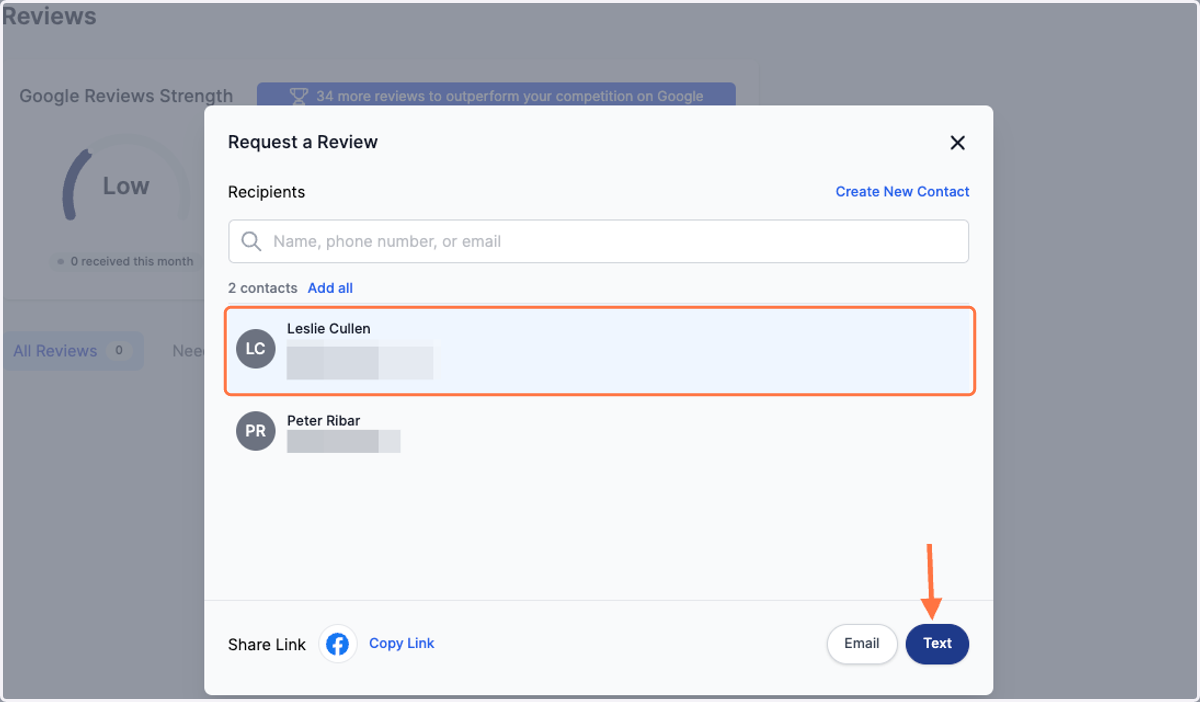Click Add all contacts link
The height and width of the screenshot is (702, 1200).
(330, 288)
